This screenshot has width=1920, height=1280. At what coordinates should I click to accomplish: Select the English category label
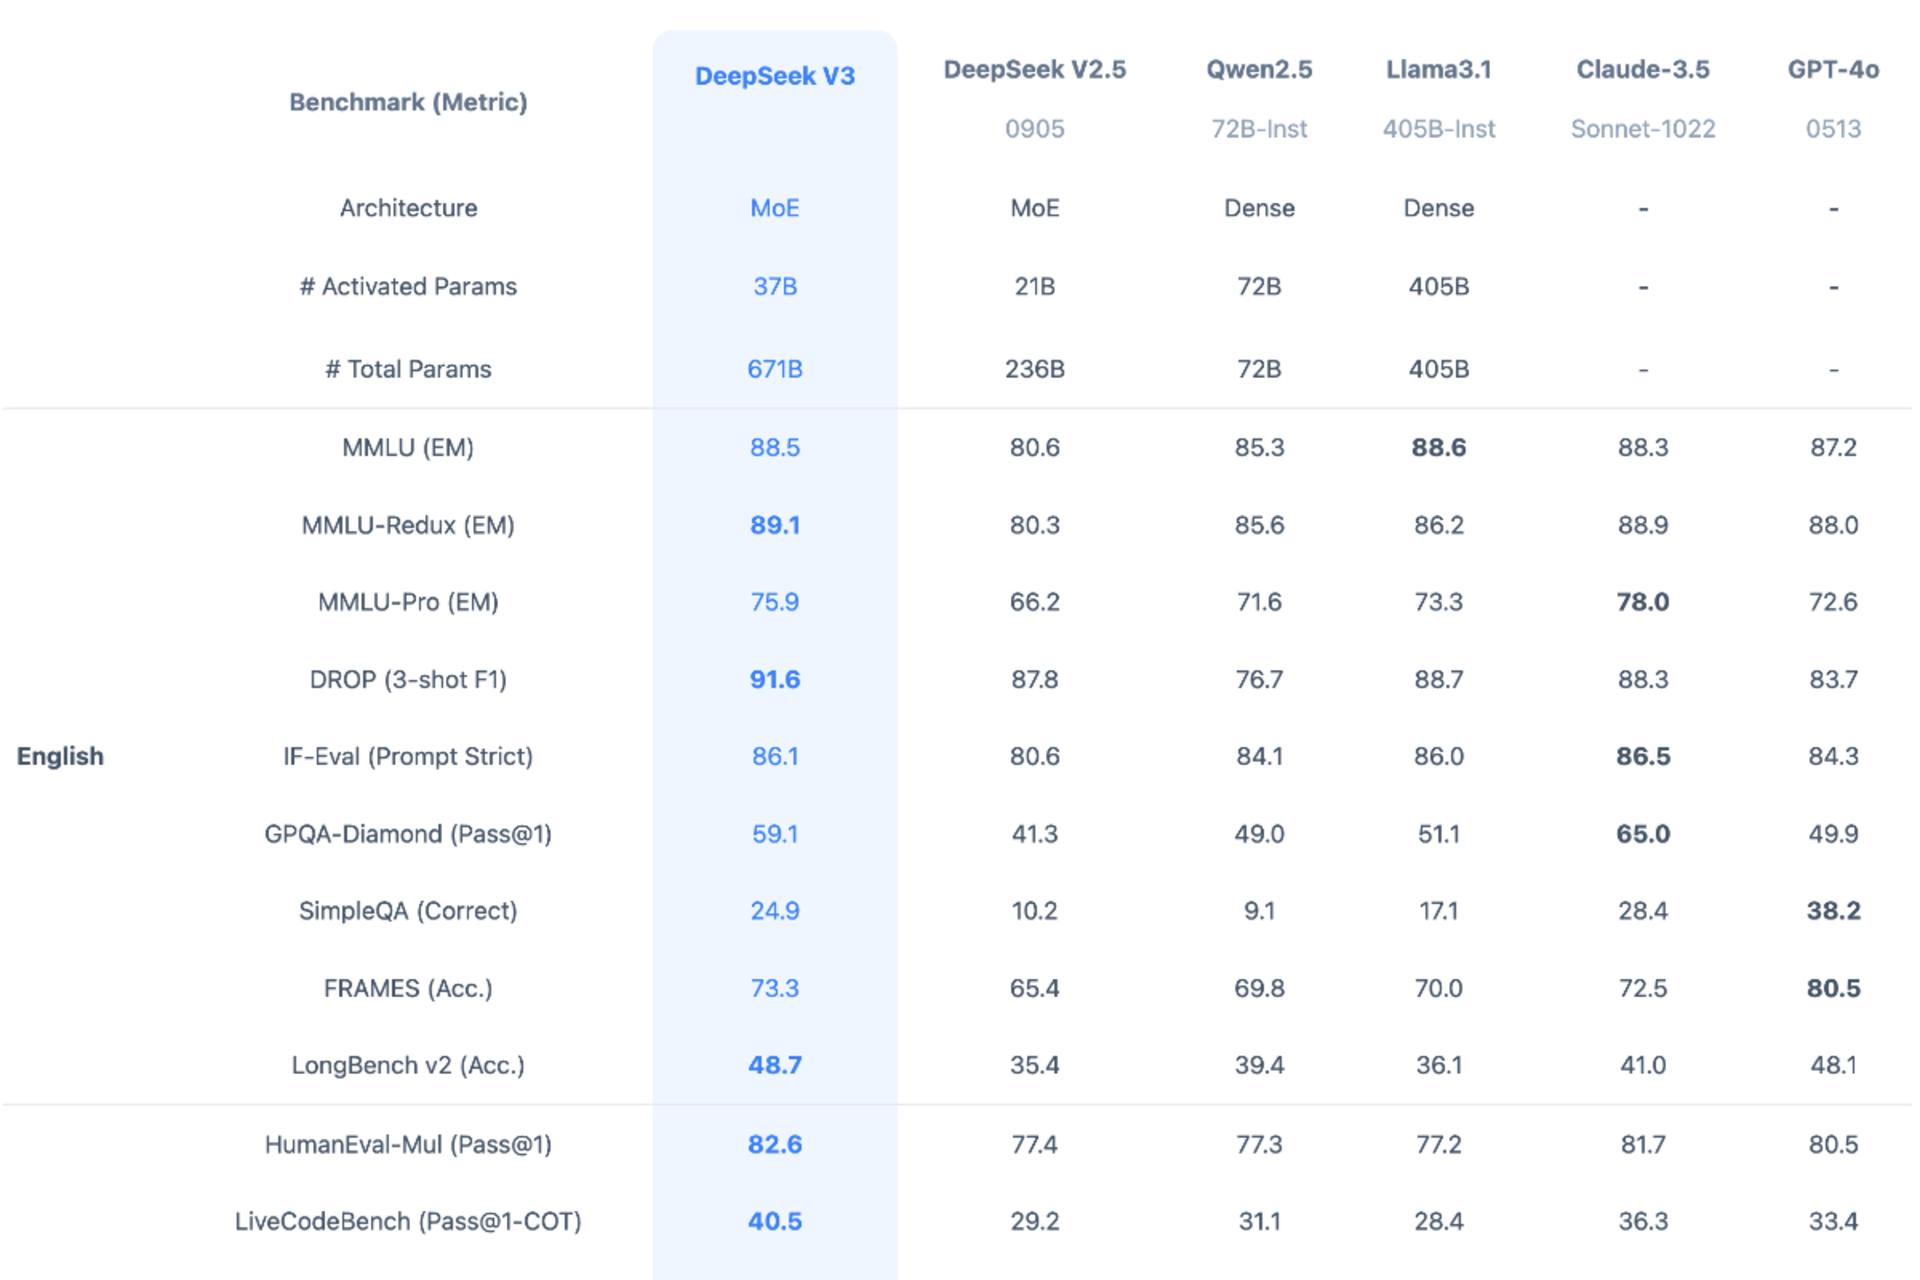(x=60, y=756)
